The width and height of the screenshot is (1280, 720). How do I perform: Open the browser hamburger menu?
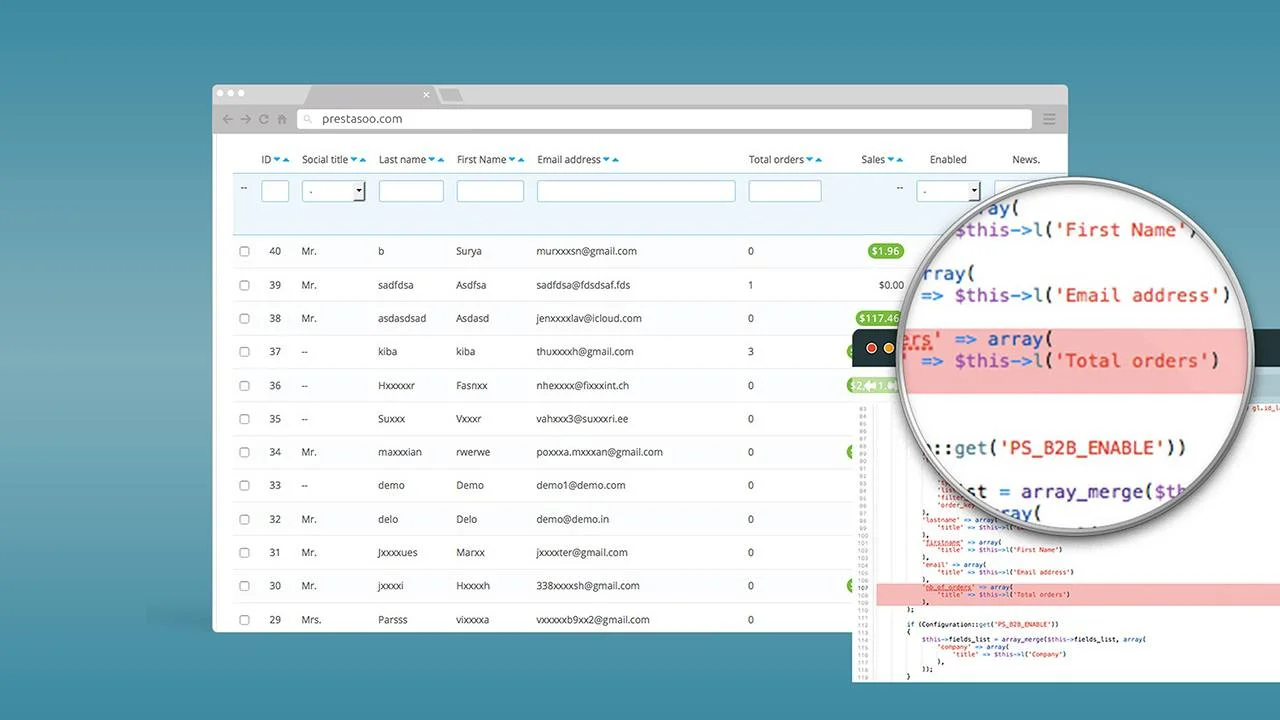tap(1049, 119)
